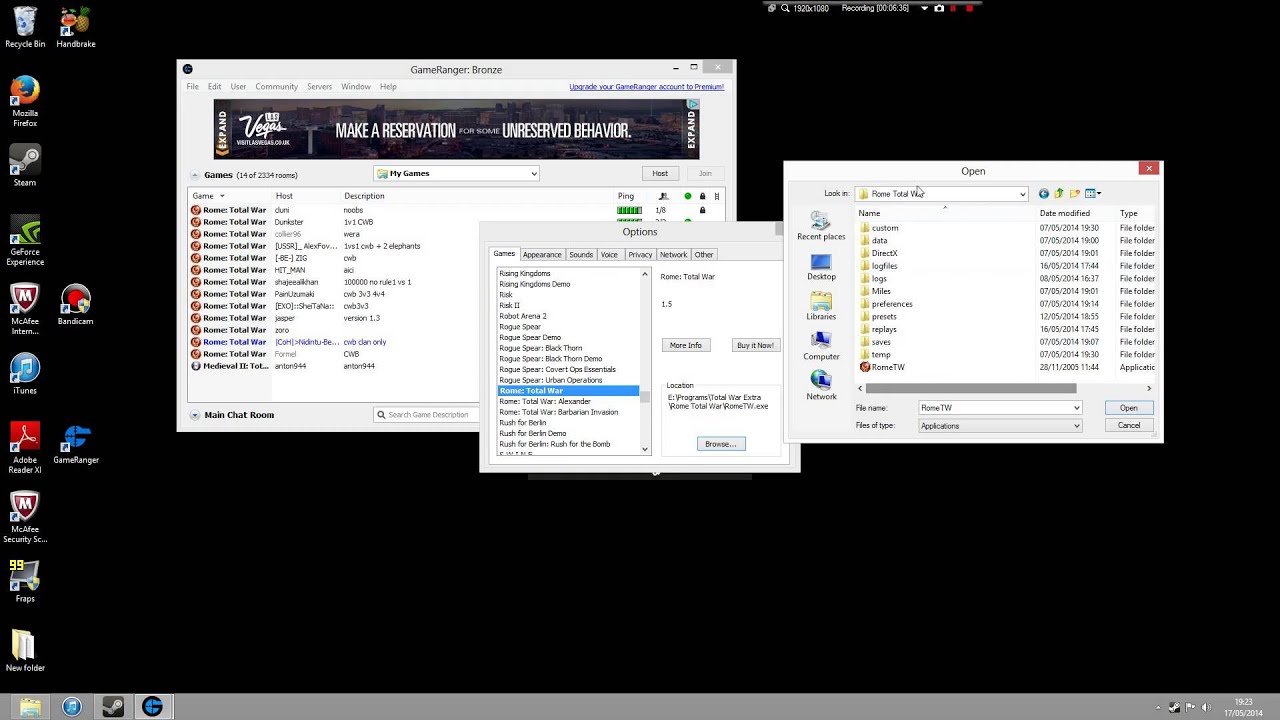This screenshot has width=1280, height=720.
Task: Select GameRanger desktop icon
Action: [76, 445]
